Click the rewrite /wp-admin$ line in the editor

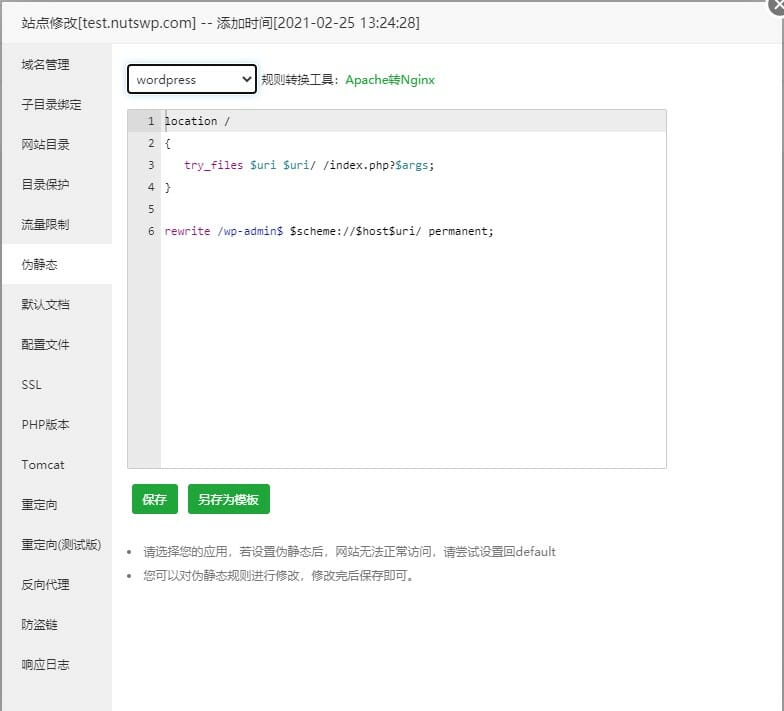[328, 231]
